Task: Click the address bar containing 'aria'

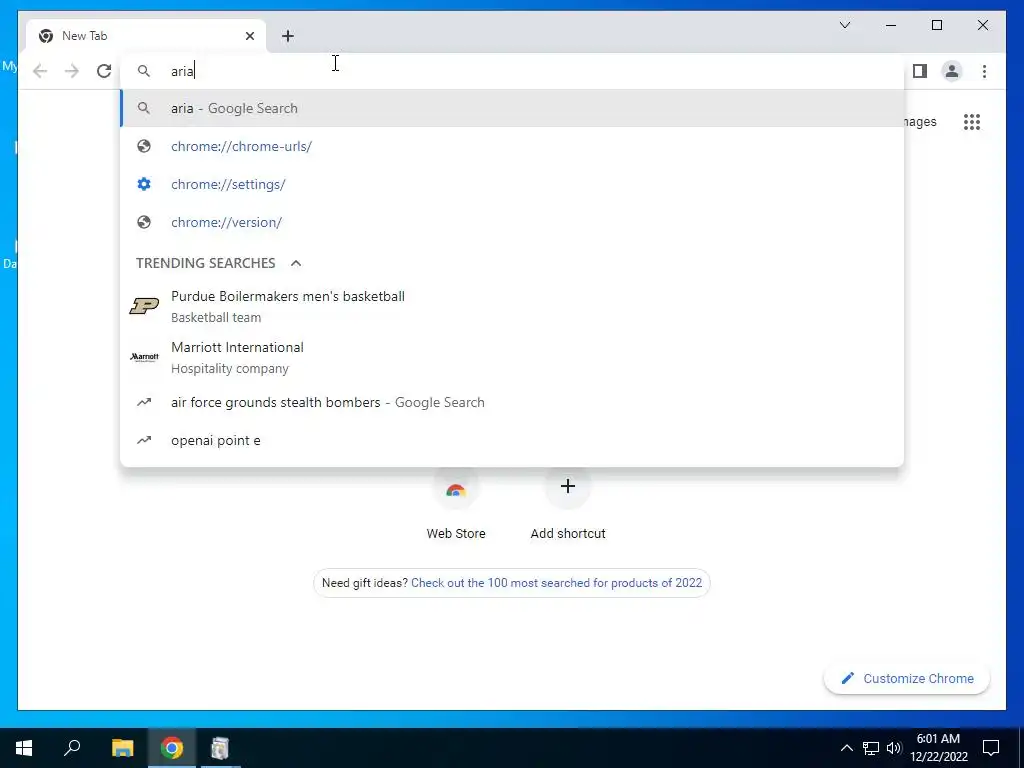Action: tap(512, 71)
